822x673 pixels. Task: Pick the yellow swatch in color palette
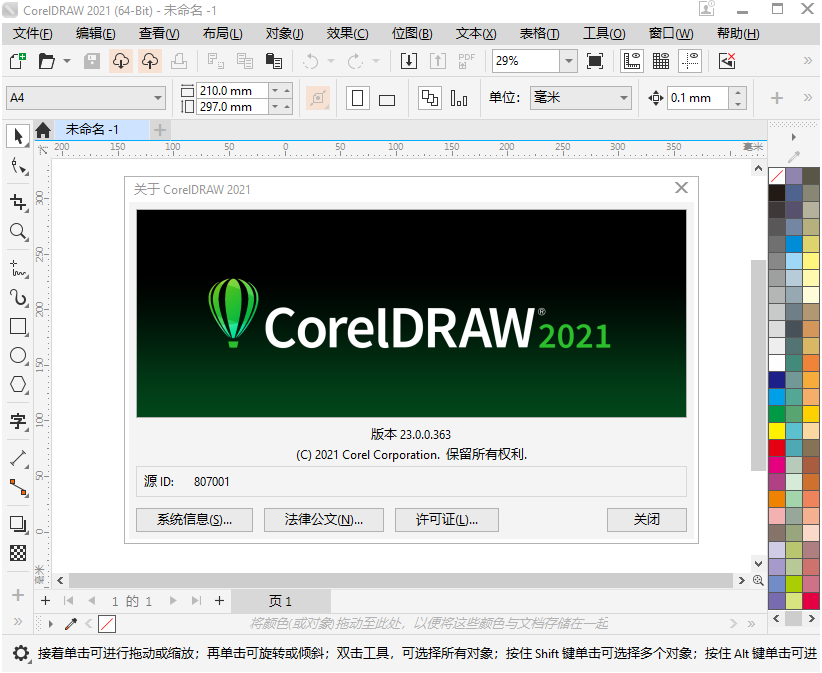click(x=777, y=431)
